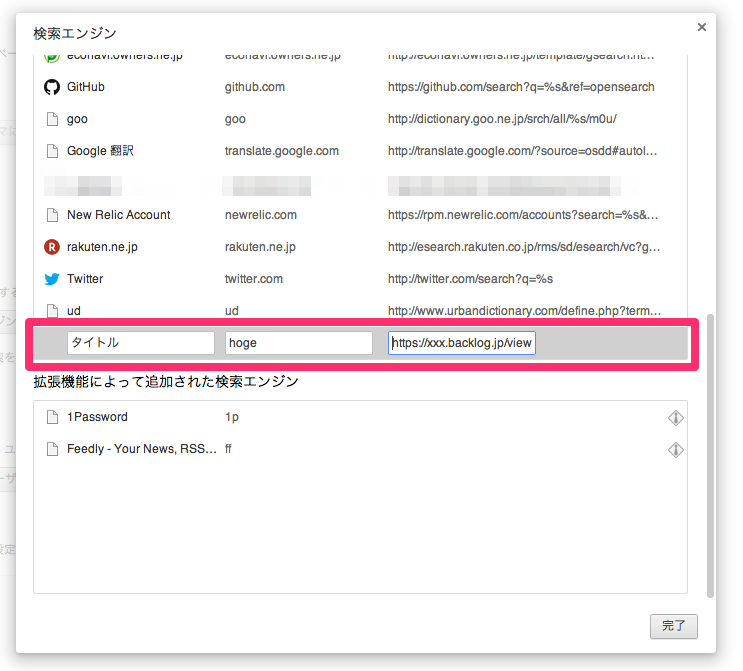The width and height of the screenshot is (743, 671).
Task: Select the 1Password extension engine name
Action: [97, 417]
